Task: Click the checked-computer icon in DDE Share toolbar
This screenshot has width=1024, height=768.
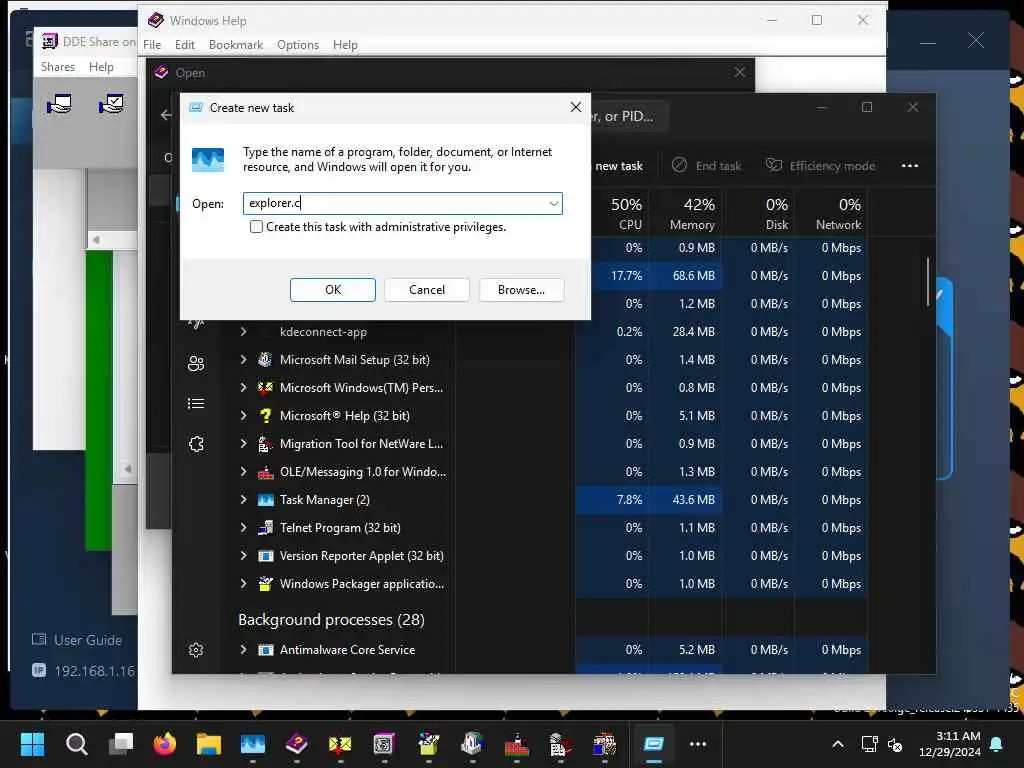Action: pyautogui.click(x=110, y=104)
